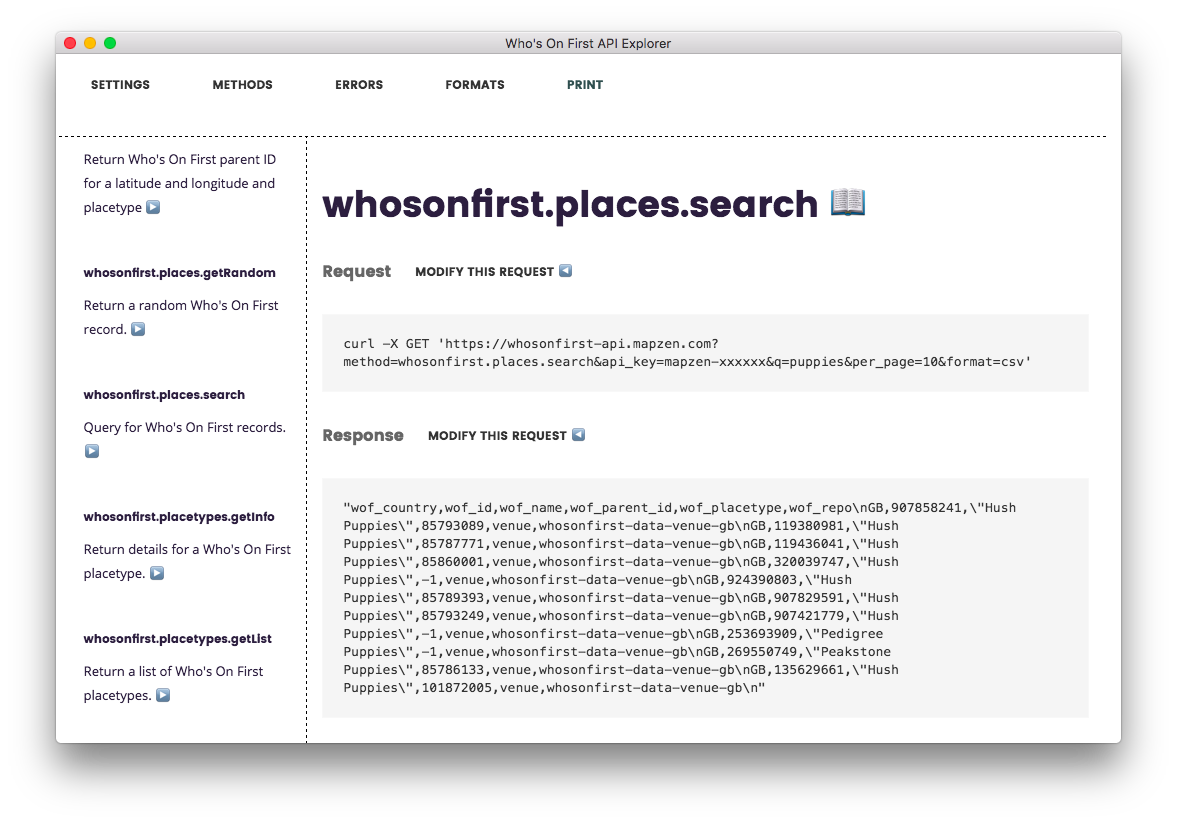The image size is (1177, 823).
Task: Click the CSV response code block
Action: tap(705, 598)
